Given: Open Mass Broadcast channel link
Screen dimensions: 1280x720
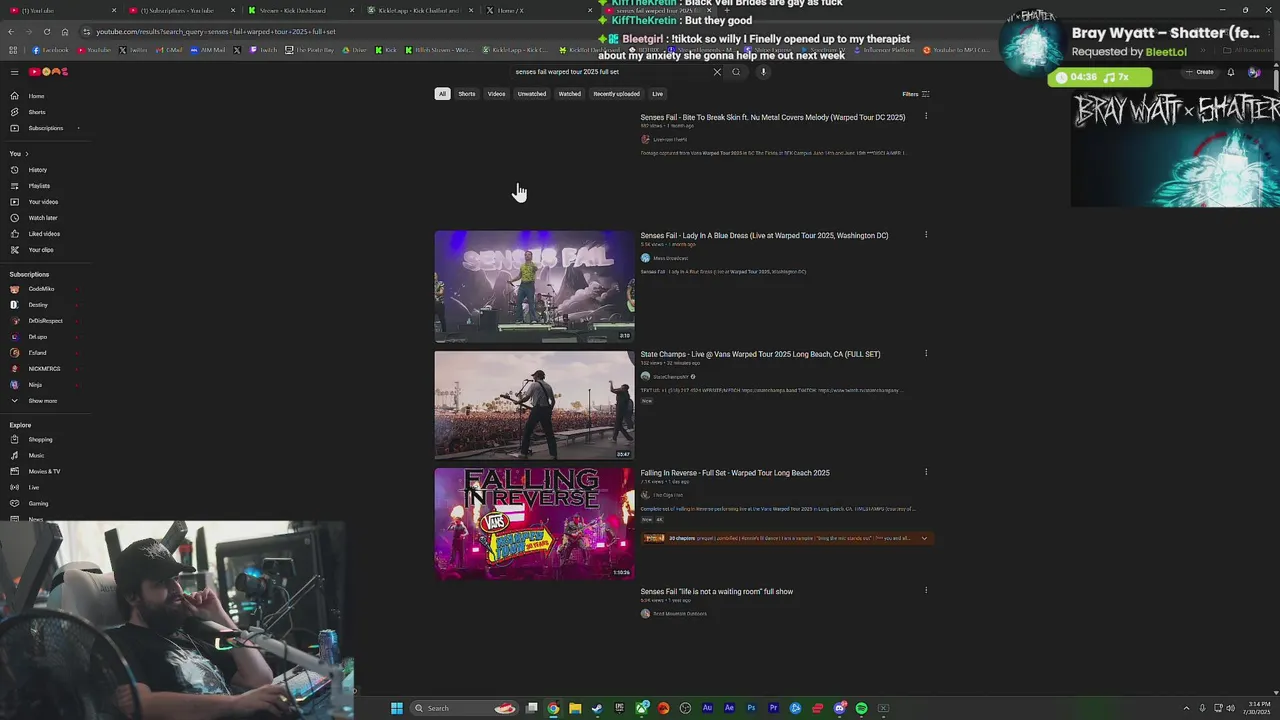Looking at the screenshot, I should [x=670, y=258].
